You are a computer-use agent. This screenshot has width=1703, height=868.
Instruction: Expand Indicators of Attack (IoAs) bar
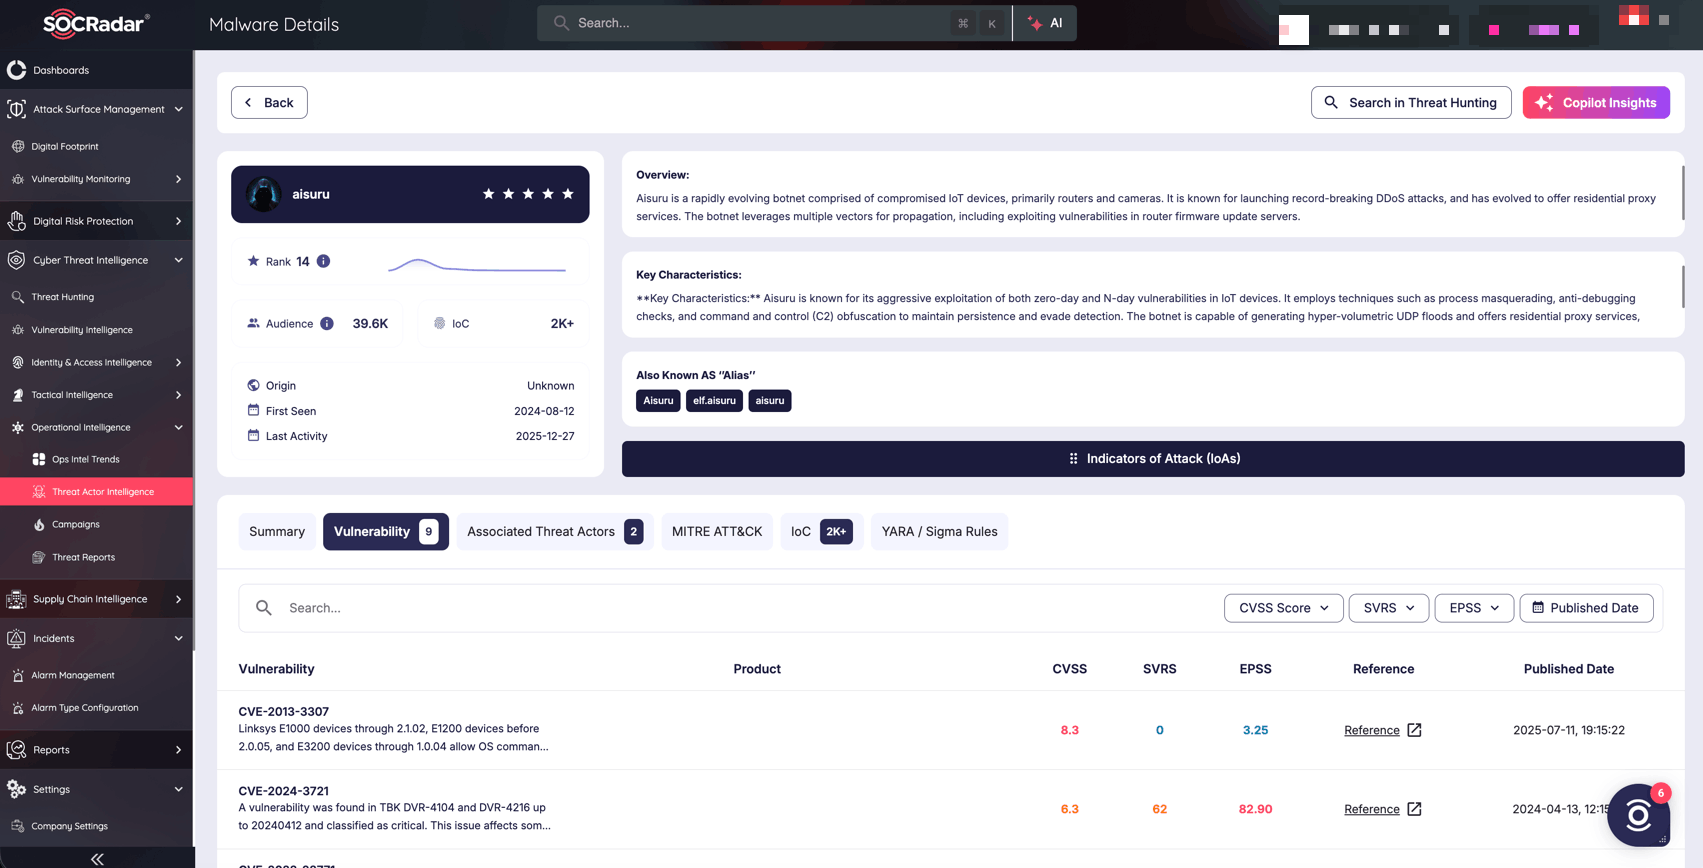pyautogui.click(x=1153, y=459)
